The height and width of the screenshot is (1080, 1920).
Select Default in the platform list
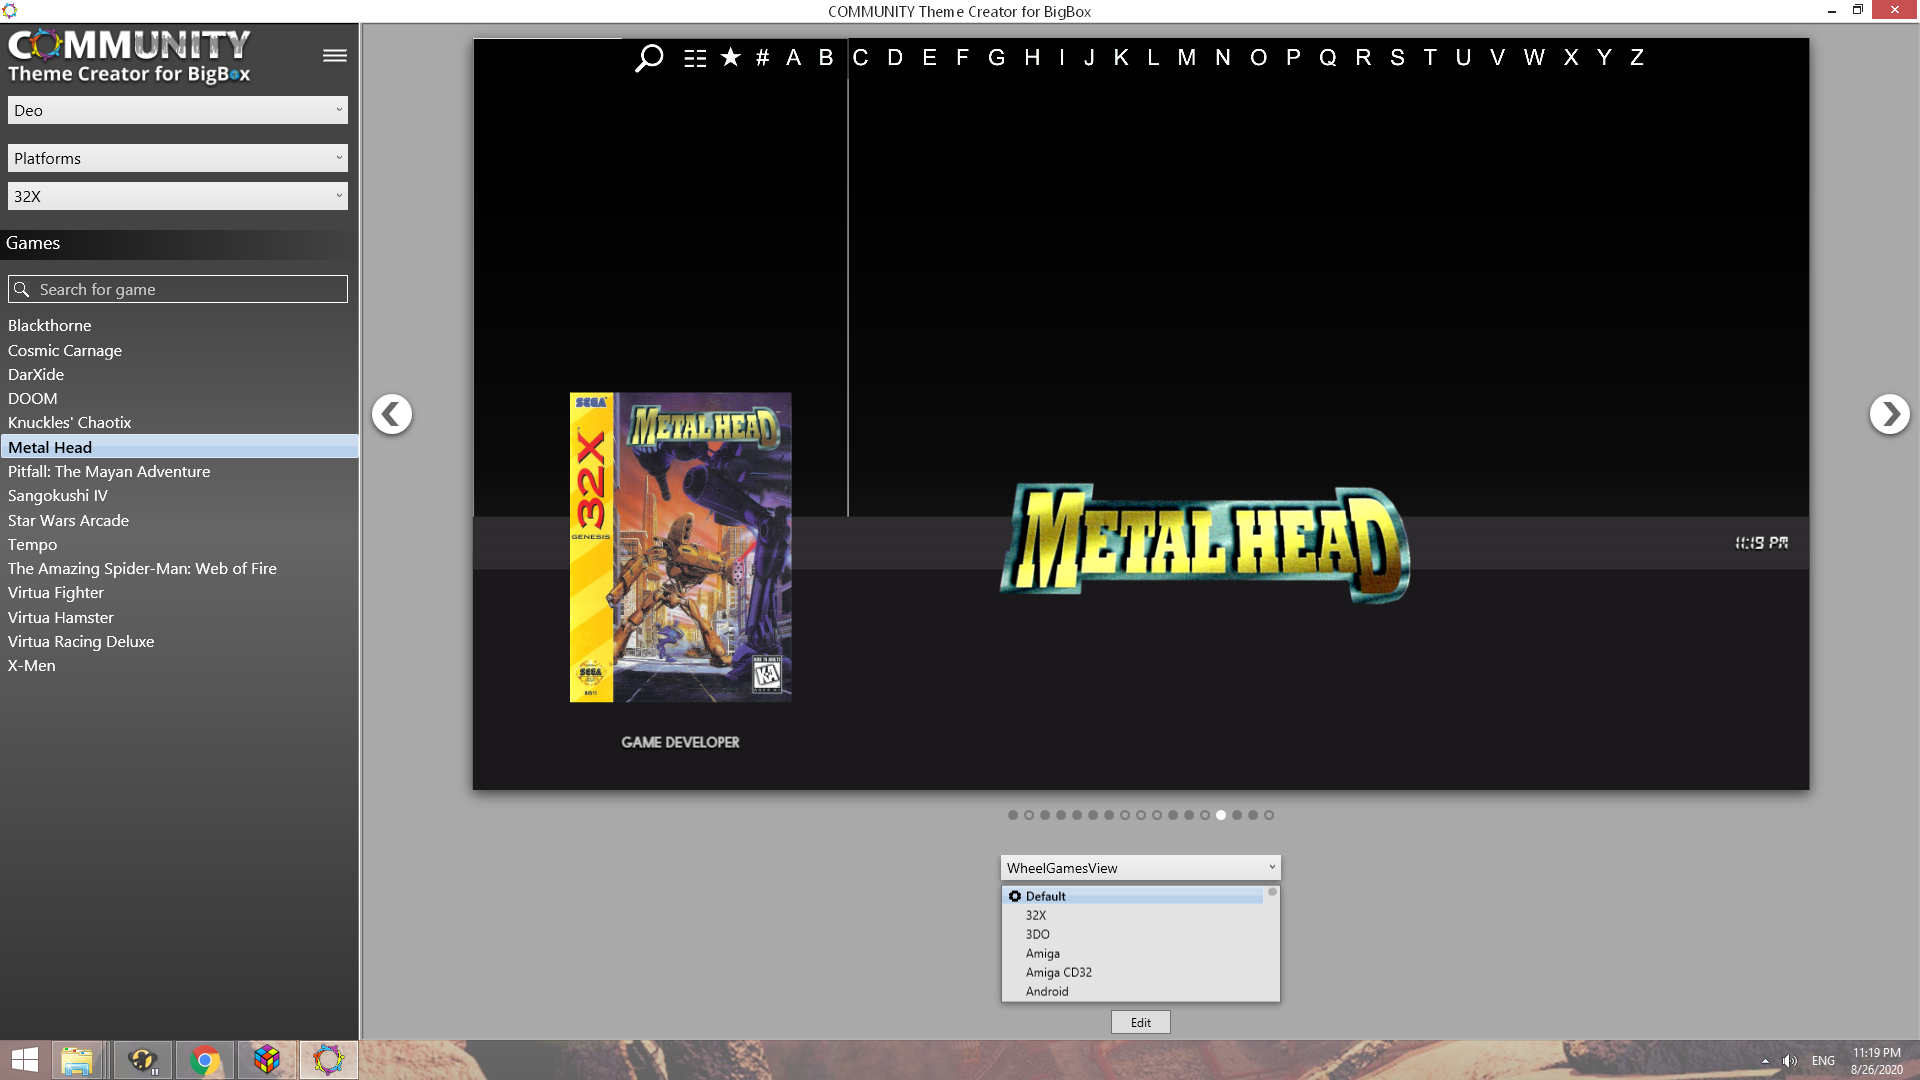click(1133, 896)
